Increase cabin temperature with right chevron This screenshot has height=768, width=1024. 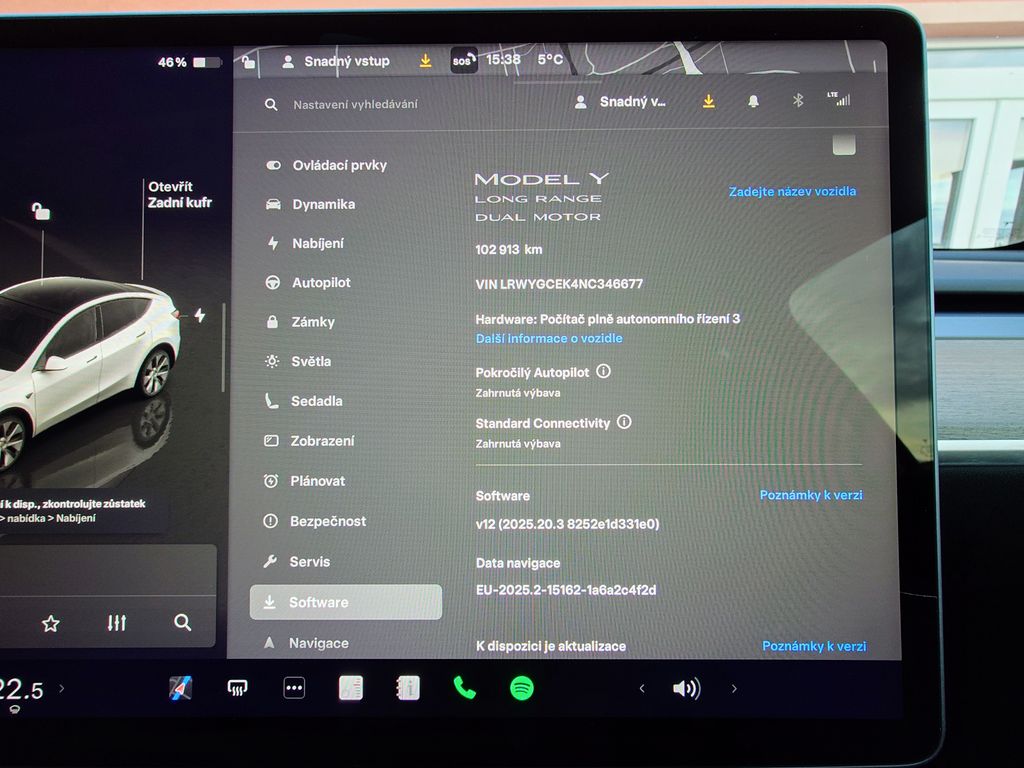coord(62,688)
